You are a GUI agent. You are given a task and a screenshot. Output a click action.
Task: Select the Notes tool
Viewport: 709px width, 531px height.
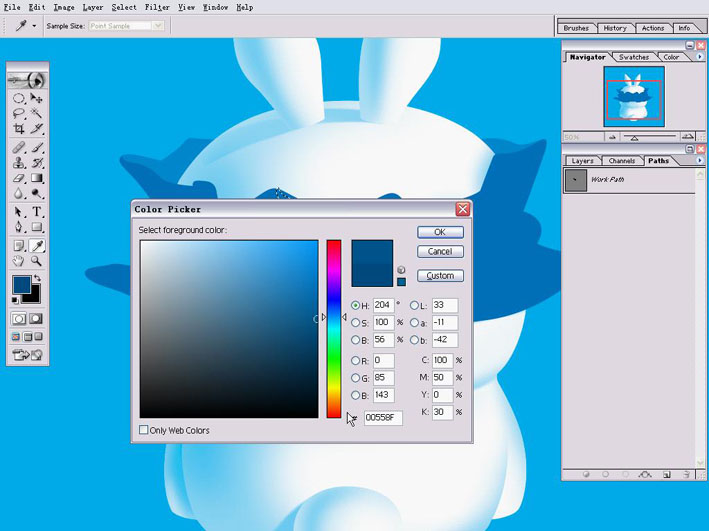(19, 246)
